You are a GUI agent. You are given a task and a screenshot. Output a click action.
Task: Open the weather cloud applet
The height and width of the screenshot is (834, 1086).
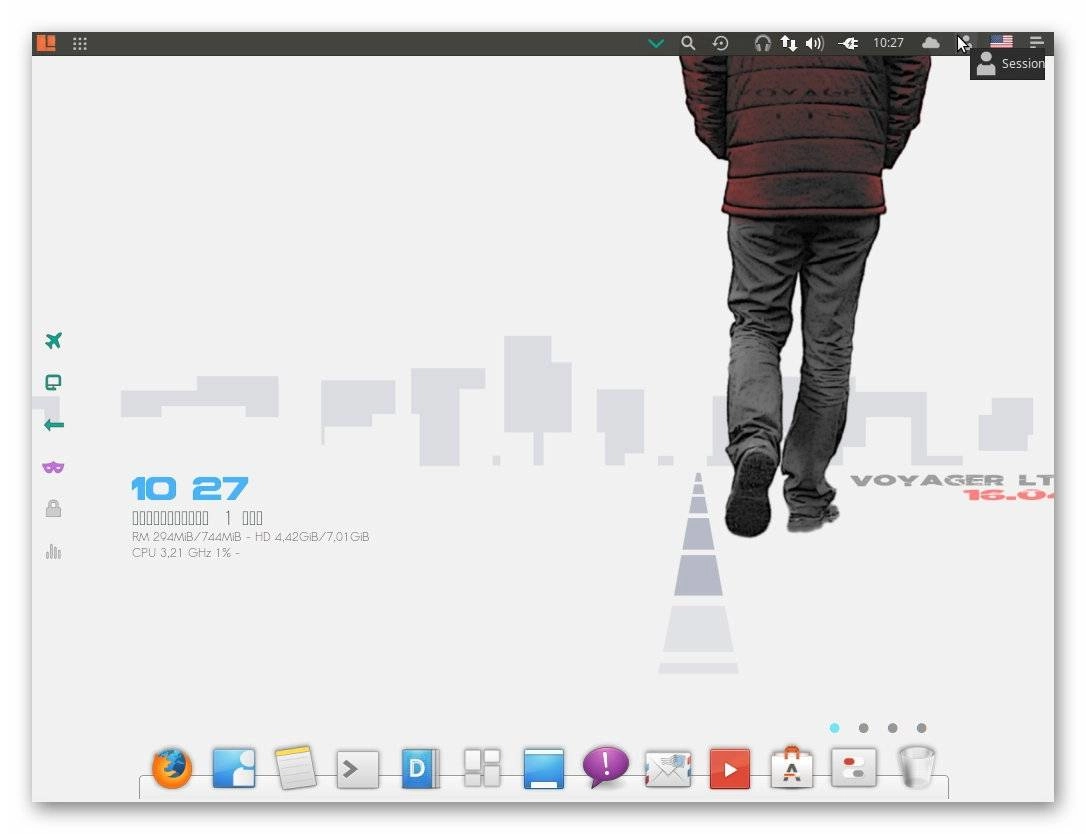tap(930, 43)
